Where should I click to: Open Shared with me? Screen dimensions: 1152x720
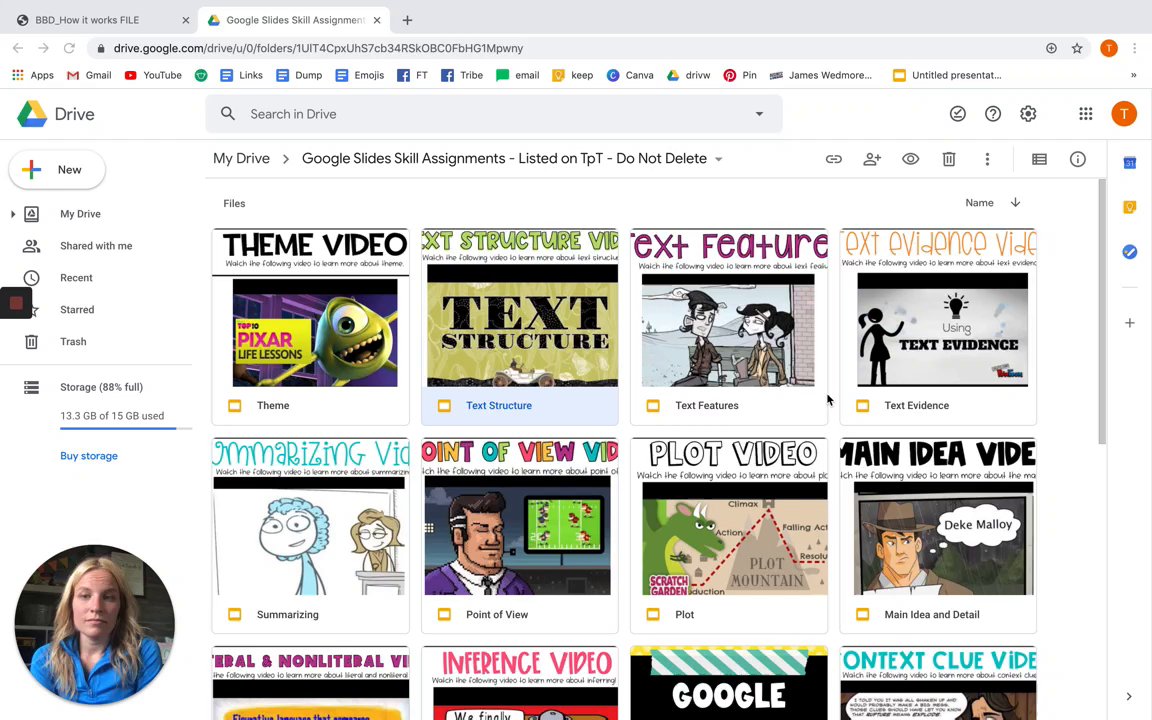click(96, 246)
